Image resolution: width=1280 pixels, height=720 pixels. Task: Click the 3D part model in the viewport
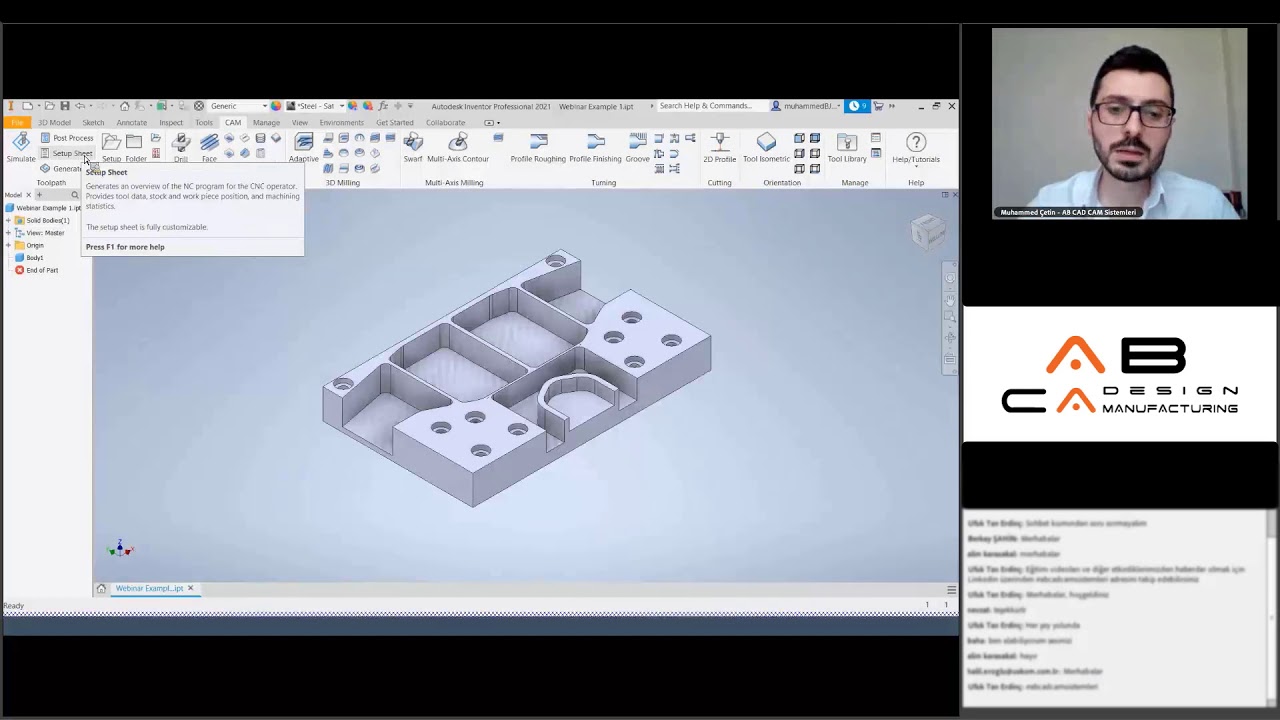[x=517, y=380]
